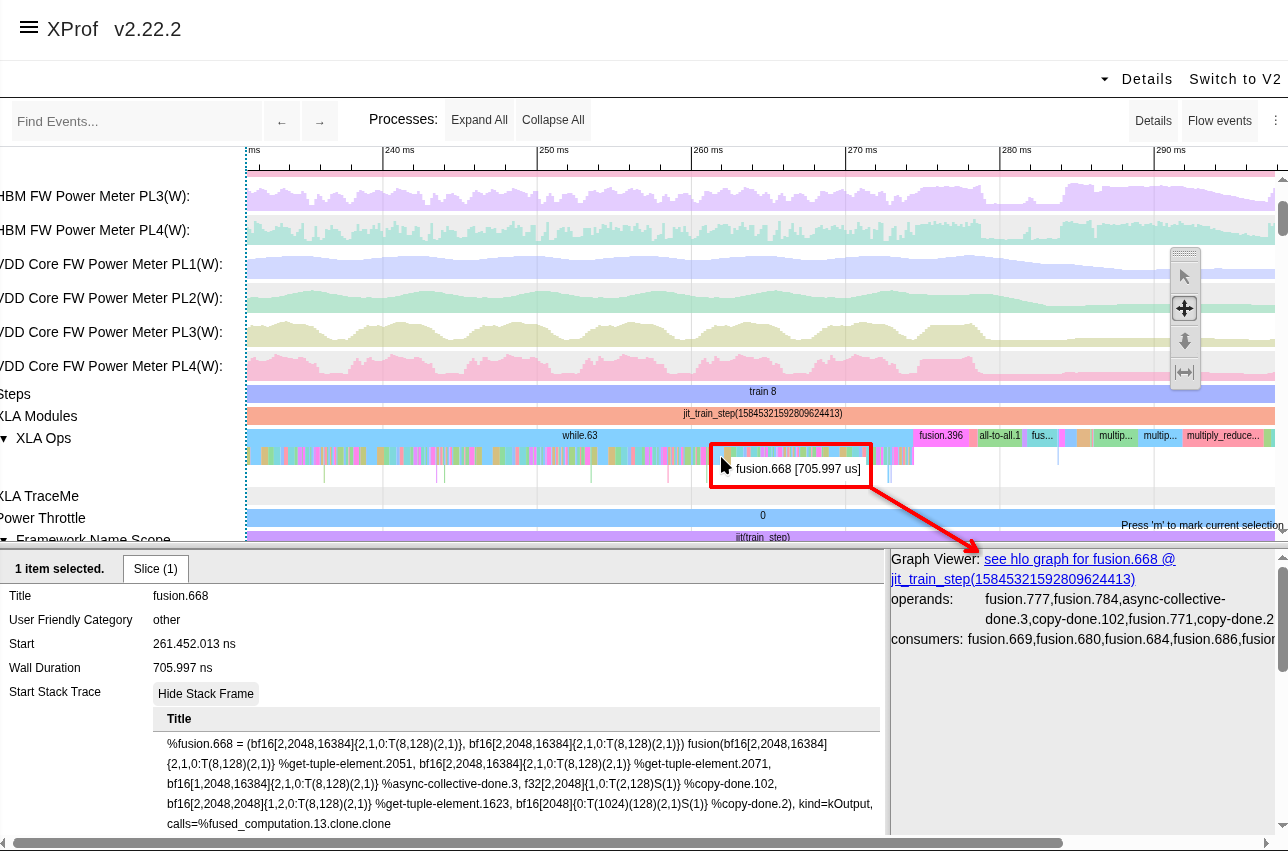Screen dimensions: 1288x851
Task: Click the XLA Modules track label
Action: click(38, 416)
